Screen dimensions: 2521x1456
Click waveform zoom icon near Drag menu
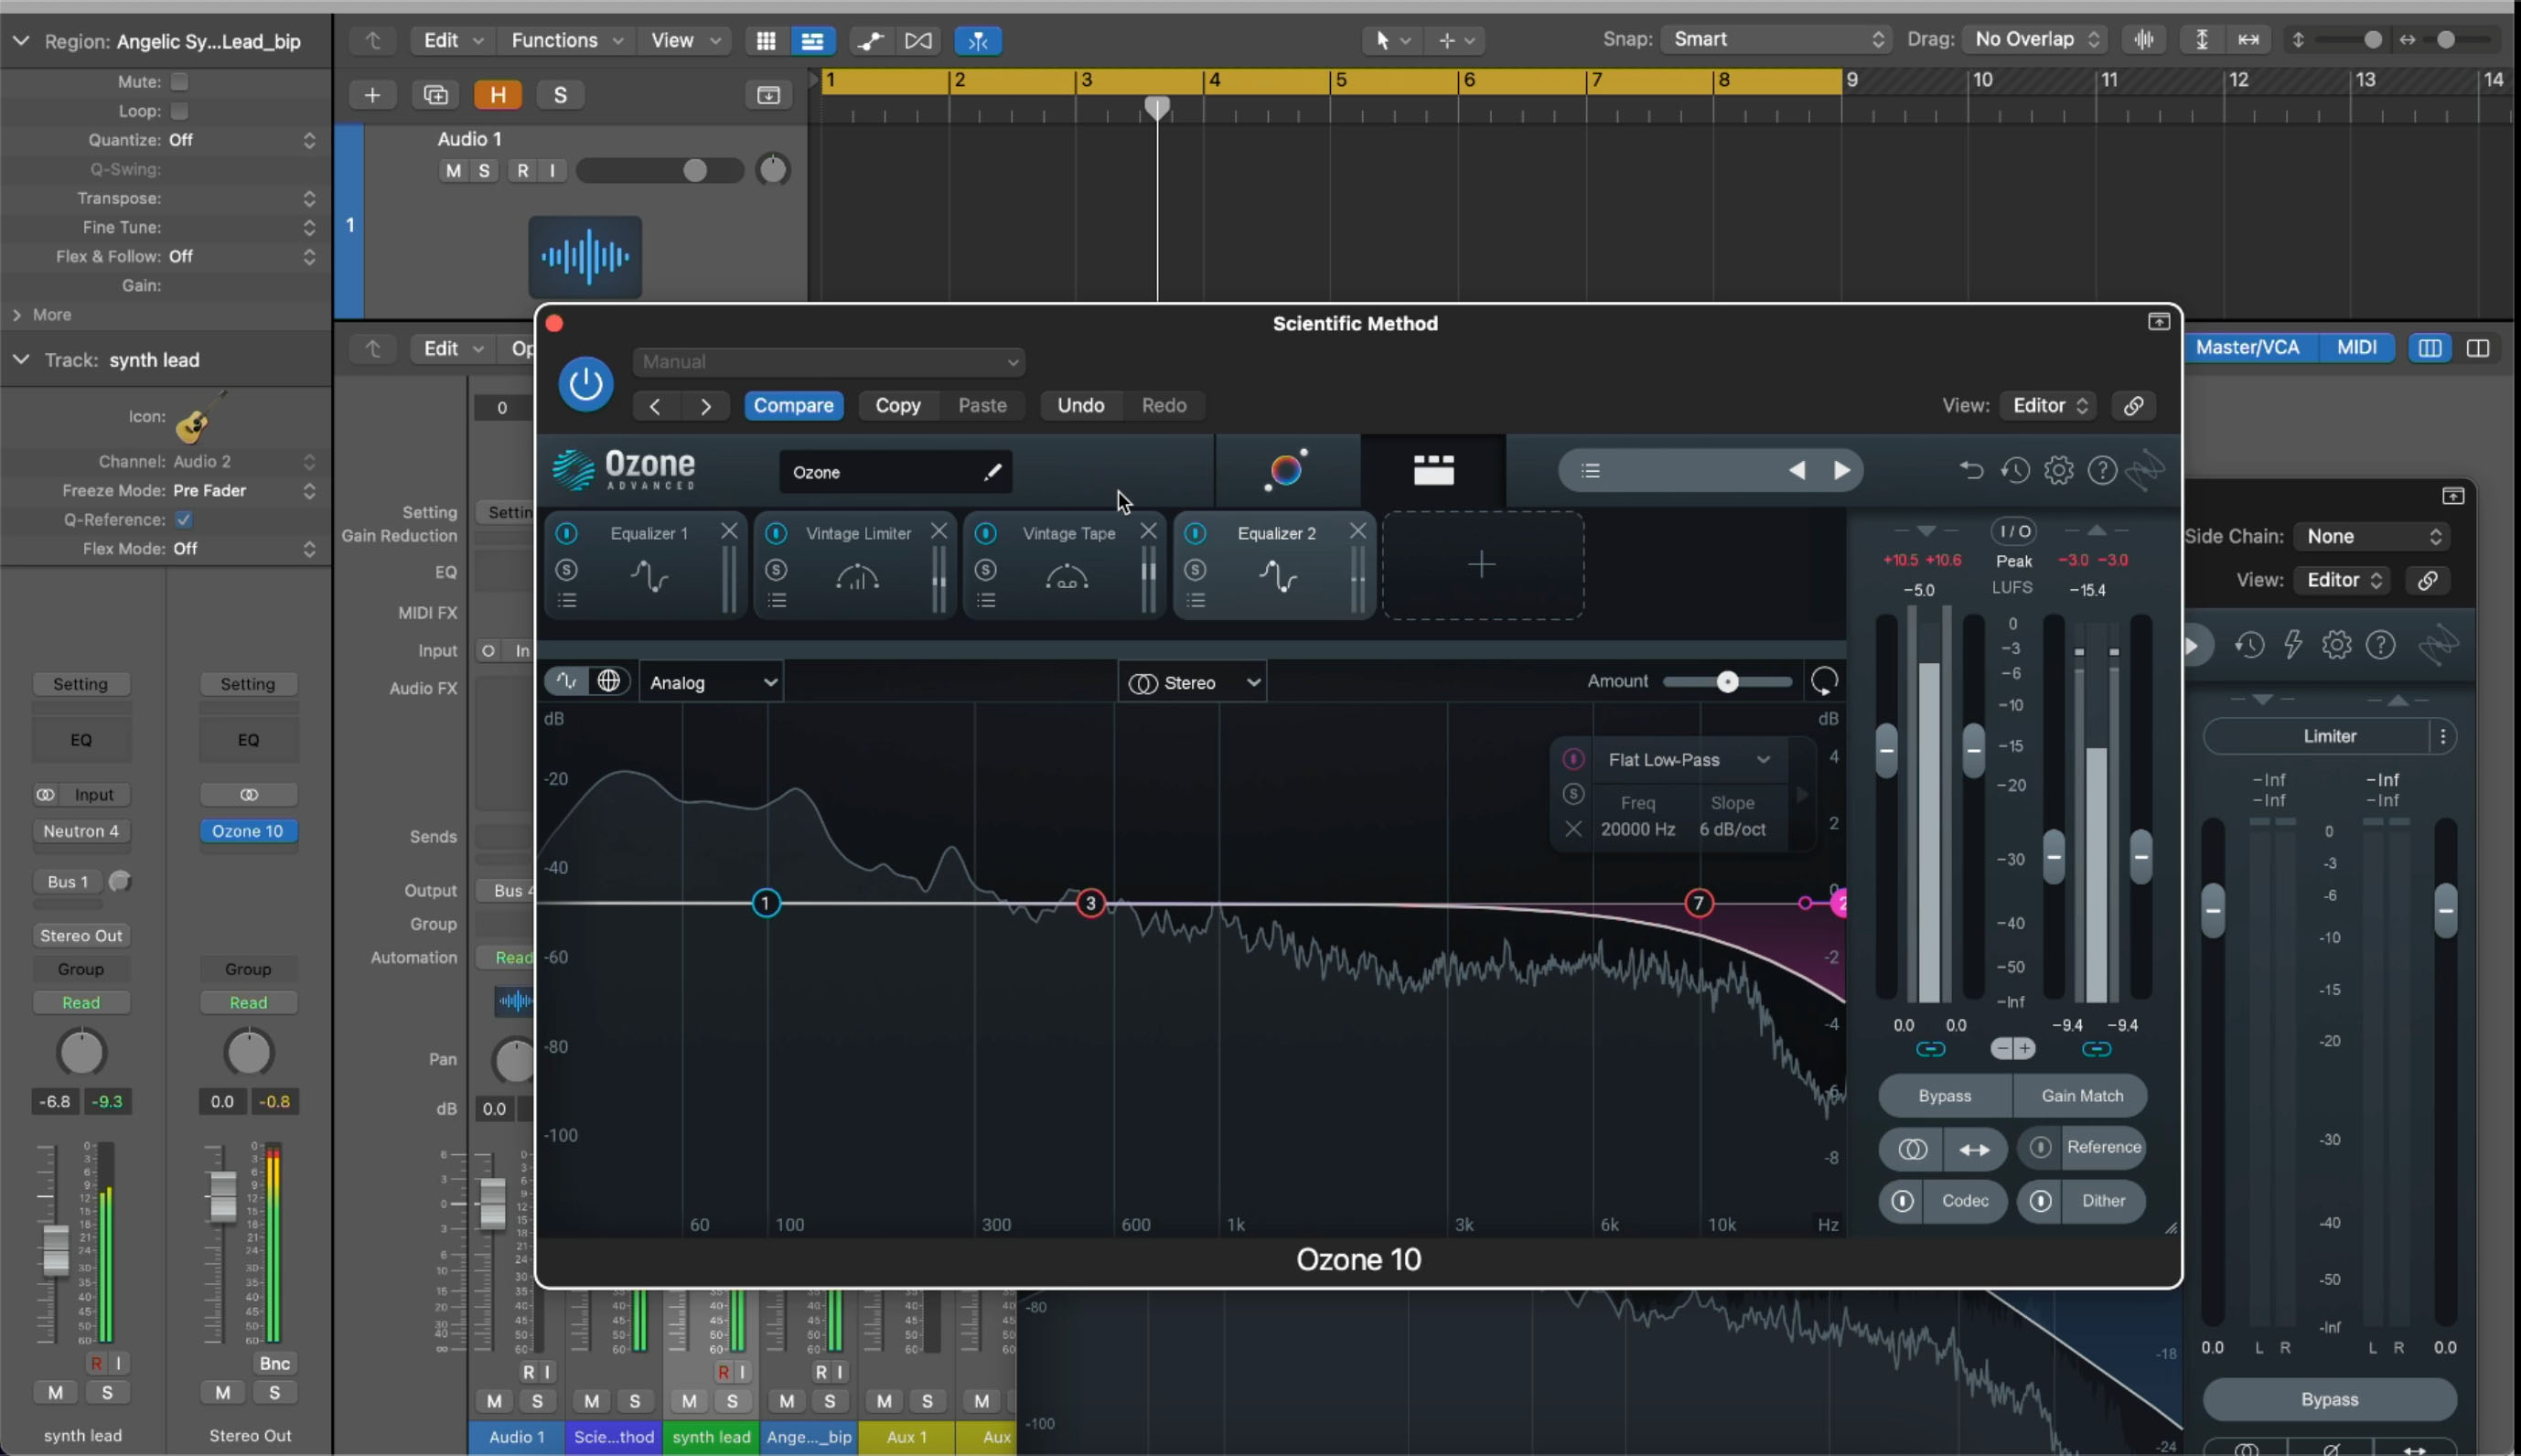point(2143,39)
